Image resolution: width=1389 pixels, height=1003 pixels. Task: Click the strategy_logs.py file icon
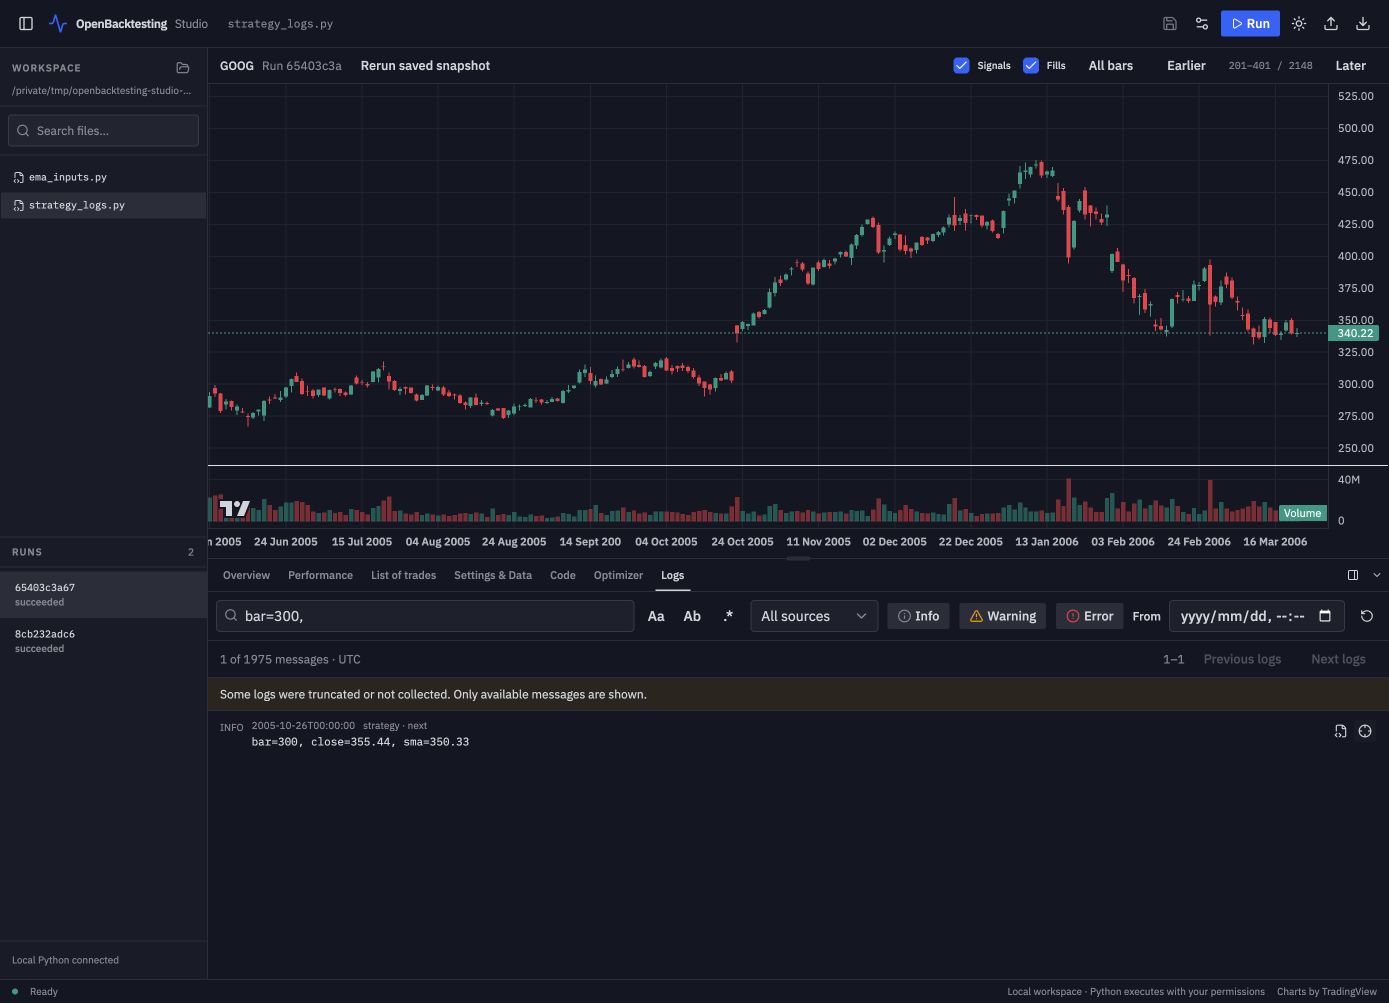pos(19,205)
